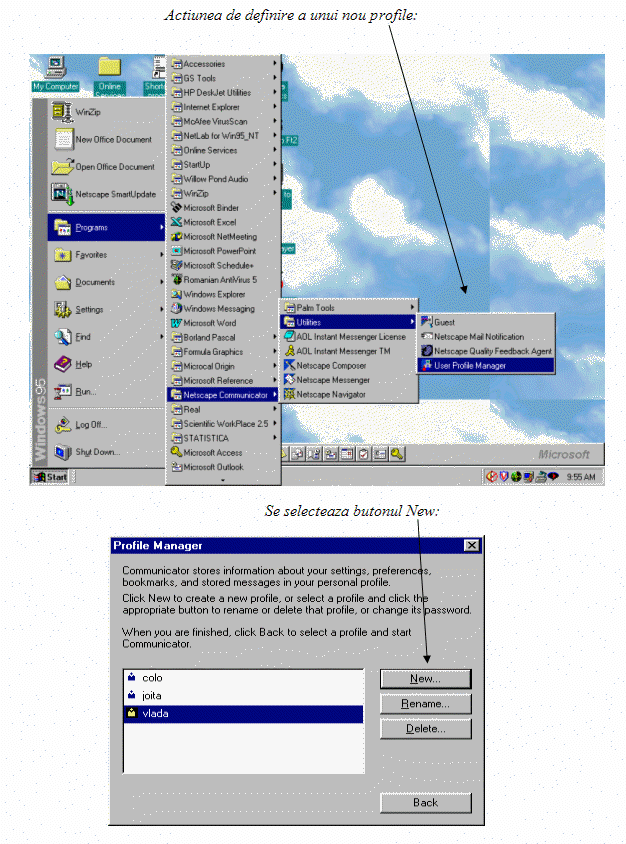This screenshot has width=626, height=844.
Task: Select McAfee VirusScan menu entry
Action: pyautogui.click(x=223, y=122)
